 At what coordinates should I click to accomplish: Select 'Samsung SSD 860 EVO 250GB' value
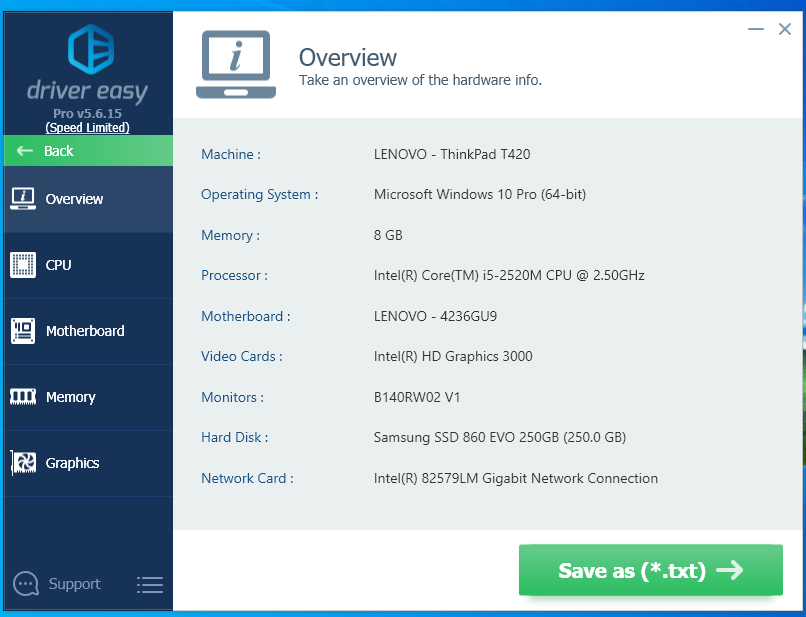pyautogui.click(x=500, y=438)
